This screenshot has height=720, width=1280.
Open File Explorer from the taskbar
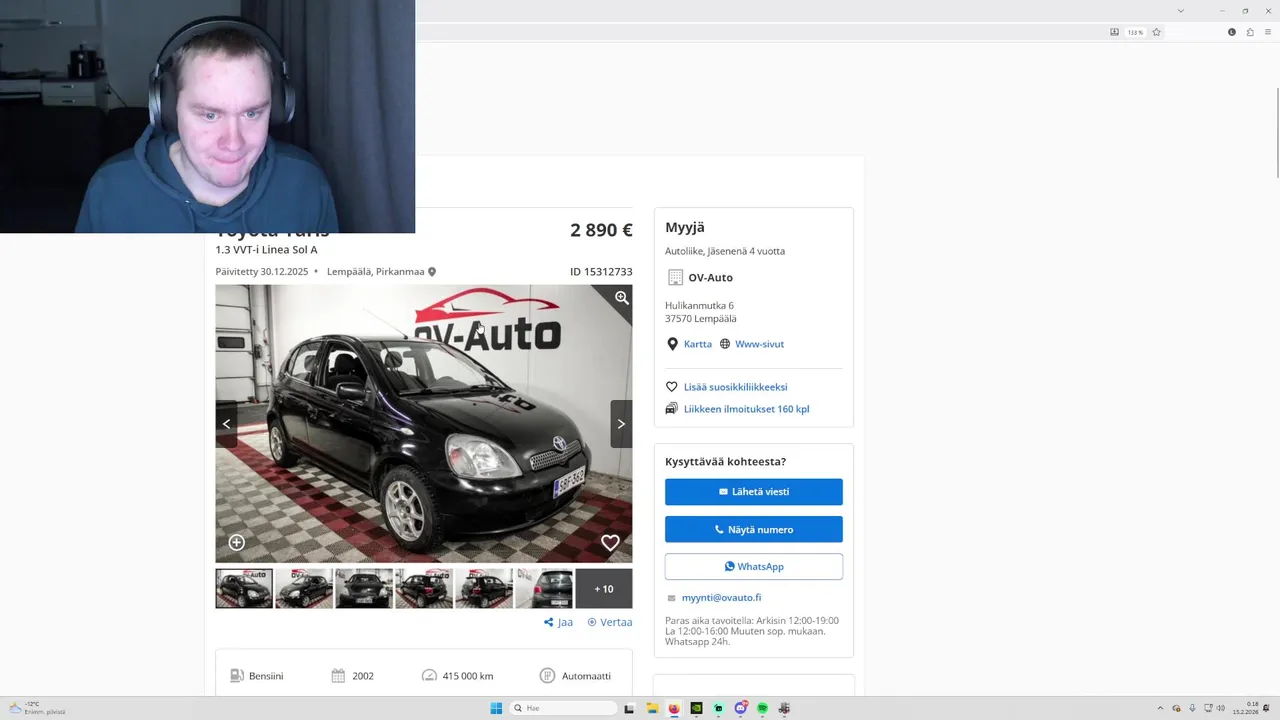point(651,708)
